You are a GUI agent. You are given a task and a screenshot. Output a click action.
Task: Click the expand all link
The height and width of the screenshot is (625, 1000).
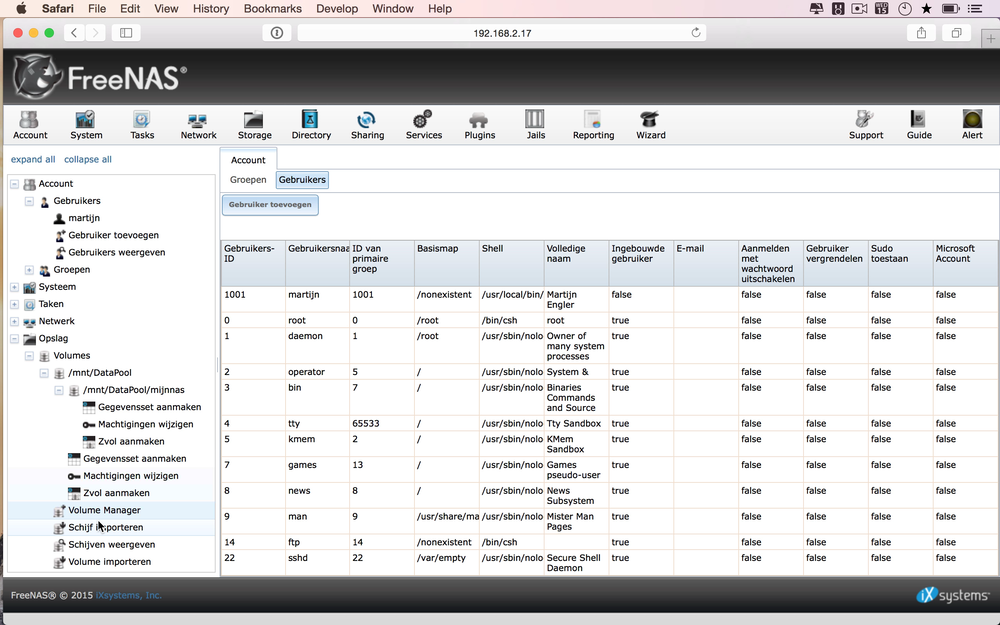tap(33, 159)
